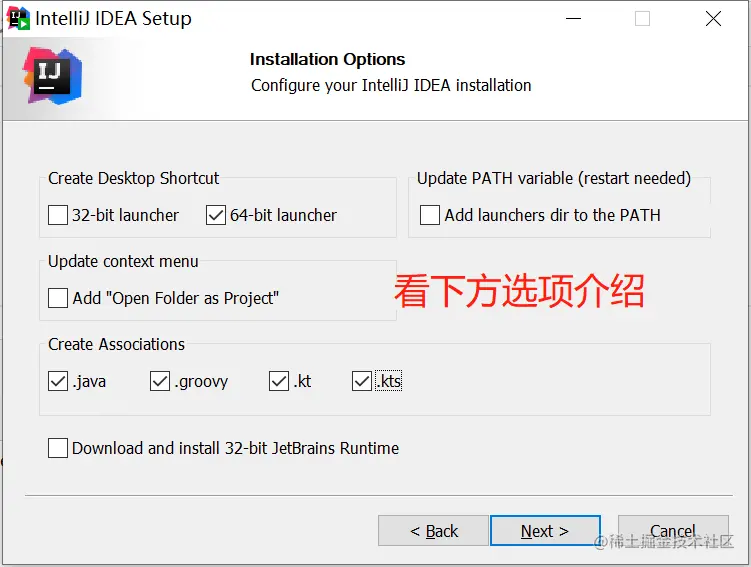The width and height of the screenshot is (751, 567).
Task: Click the Installation Options heading
Action: (x=328, y=59)
